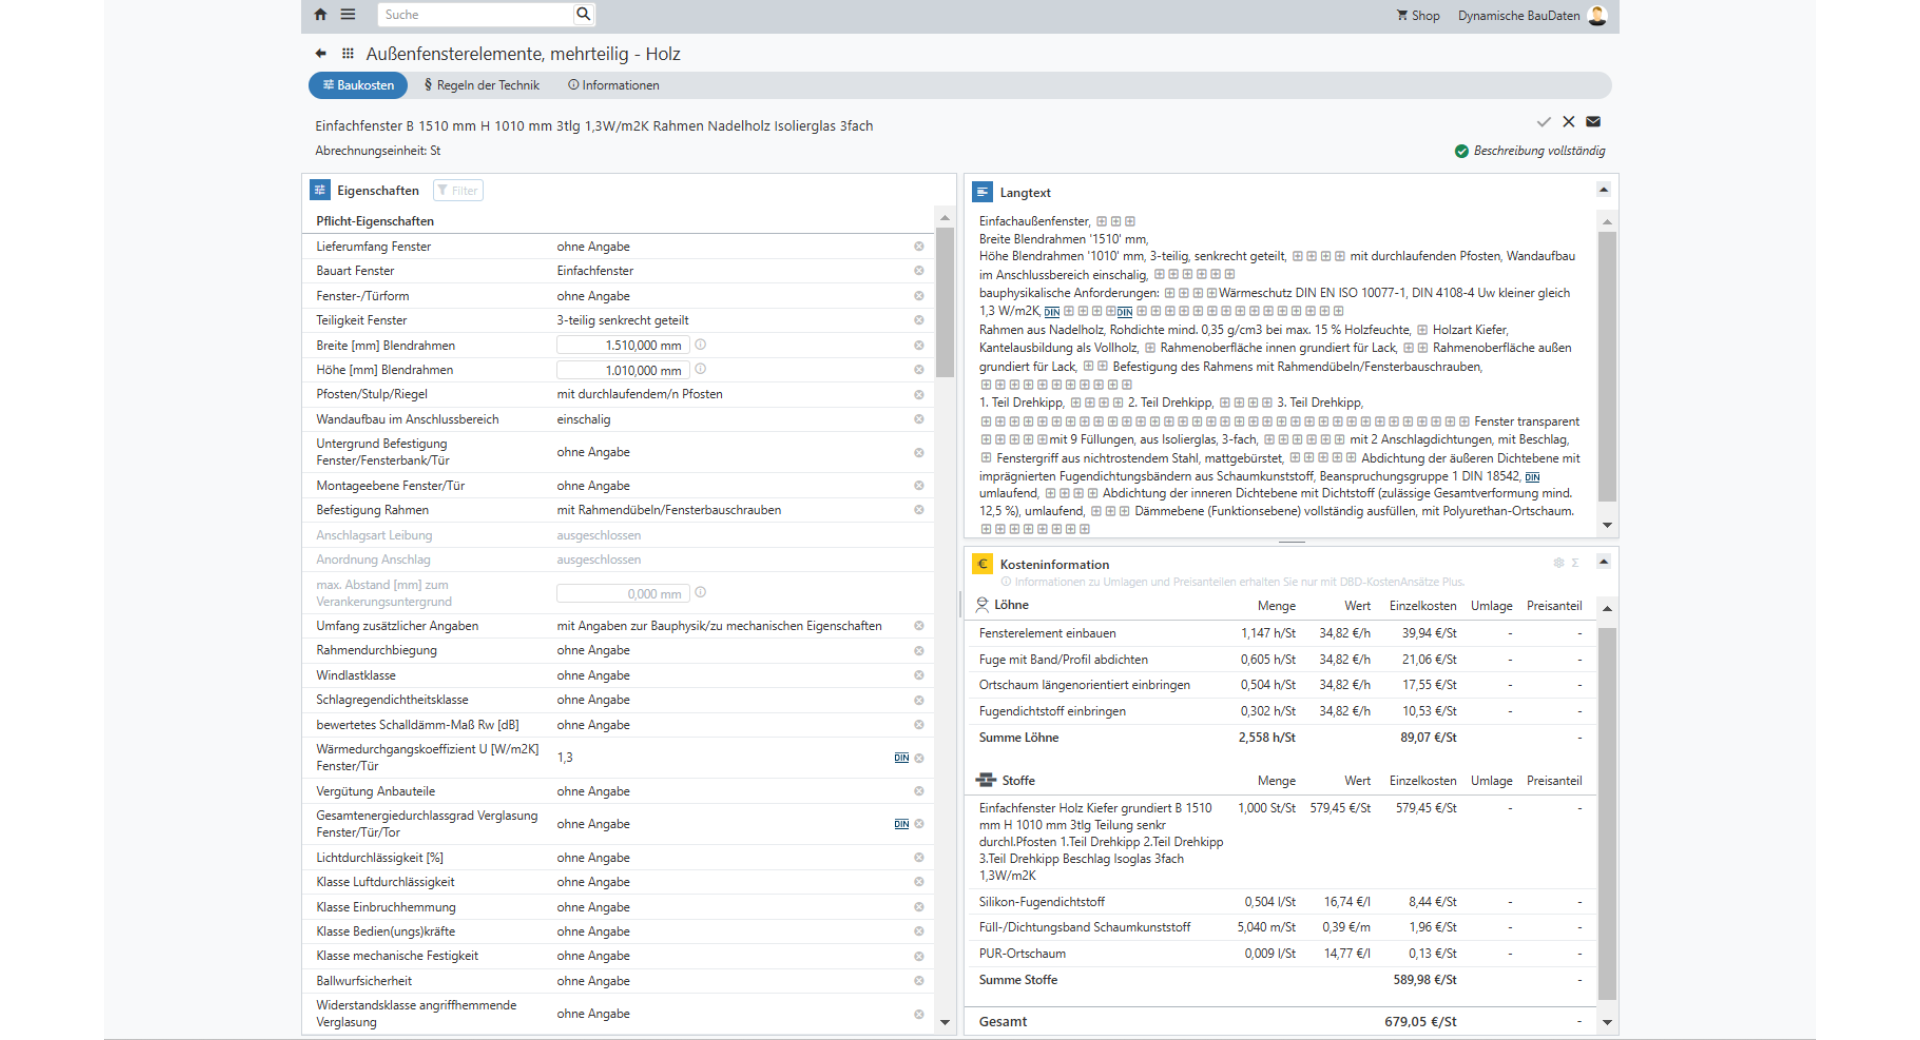1920x1040 pixels.
Task: Clear the Bauart Fenster property value
Action: (918, 271)
